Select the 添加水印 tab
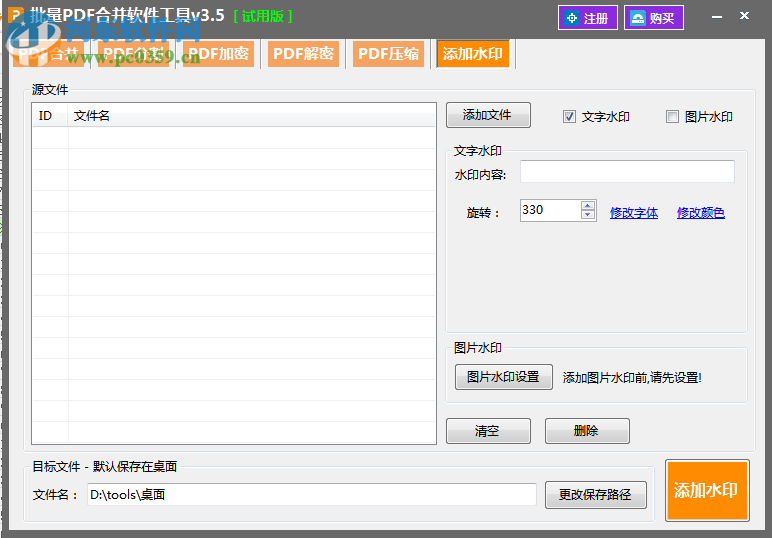The image size is (772, 538). (473, 54)
